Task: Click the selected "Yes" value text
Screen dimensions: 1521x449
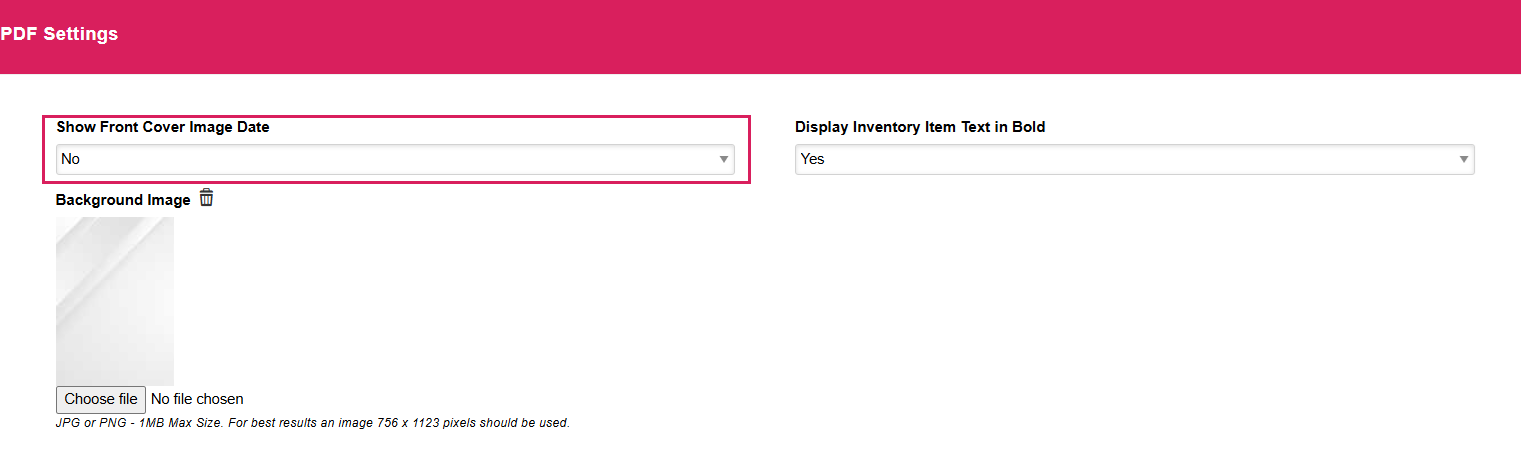Action: tap(812, 160)
